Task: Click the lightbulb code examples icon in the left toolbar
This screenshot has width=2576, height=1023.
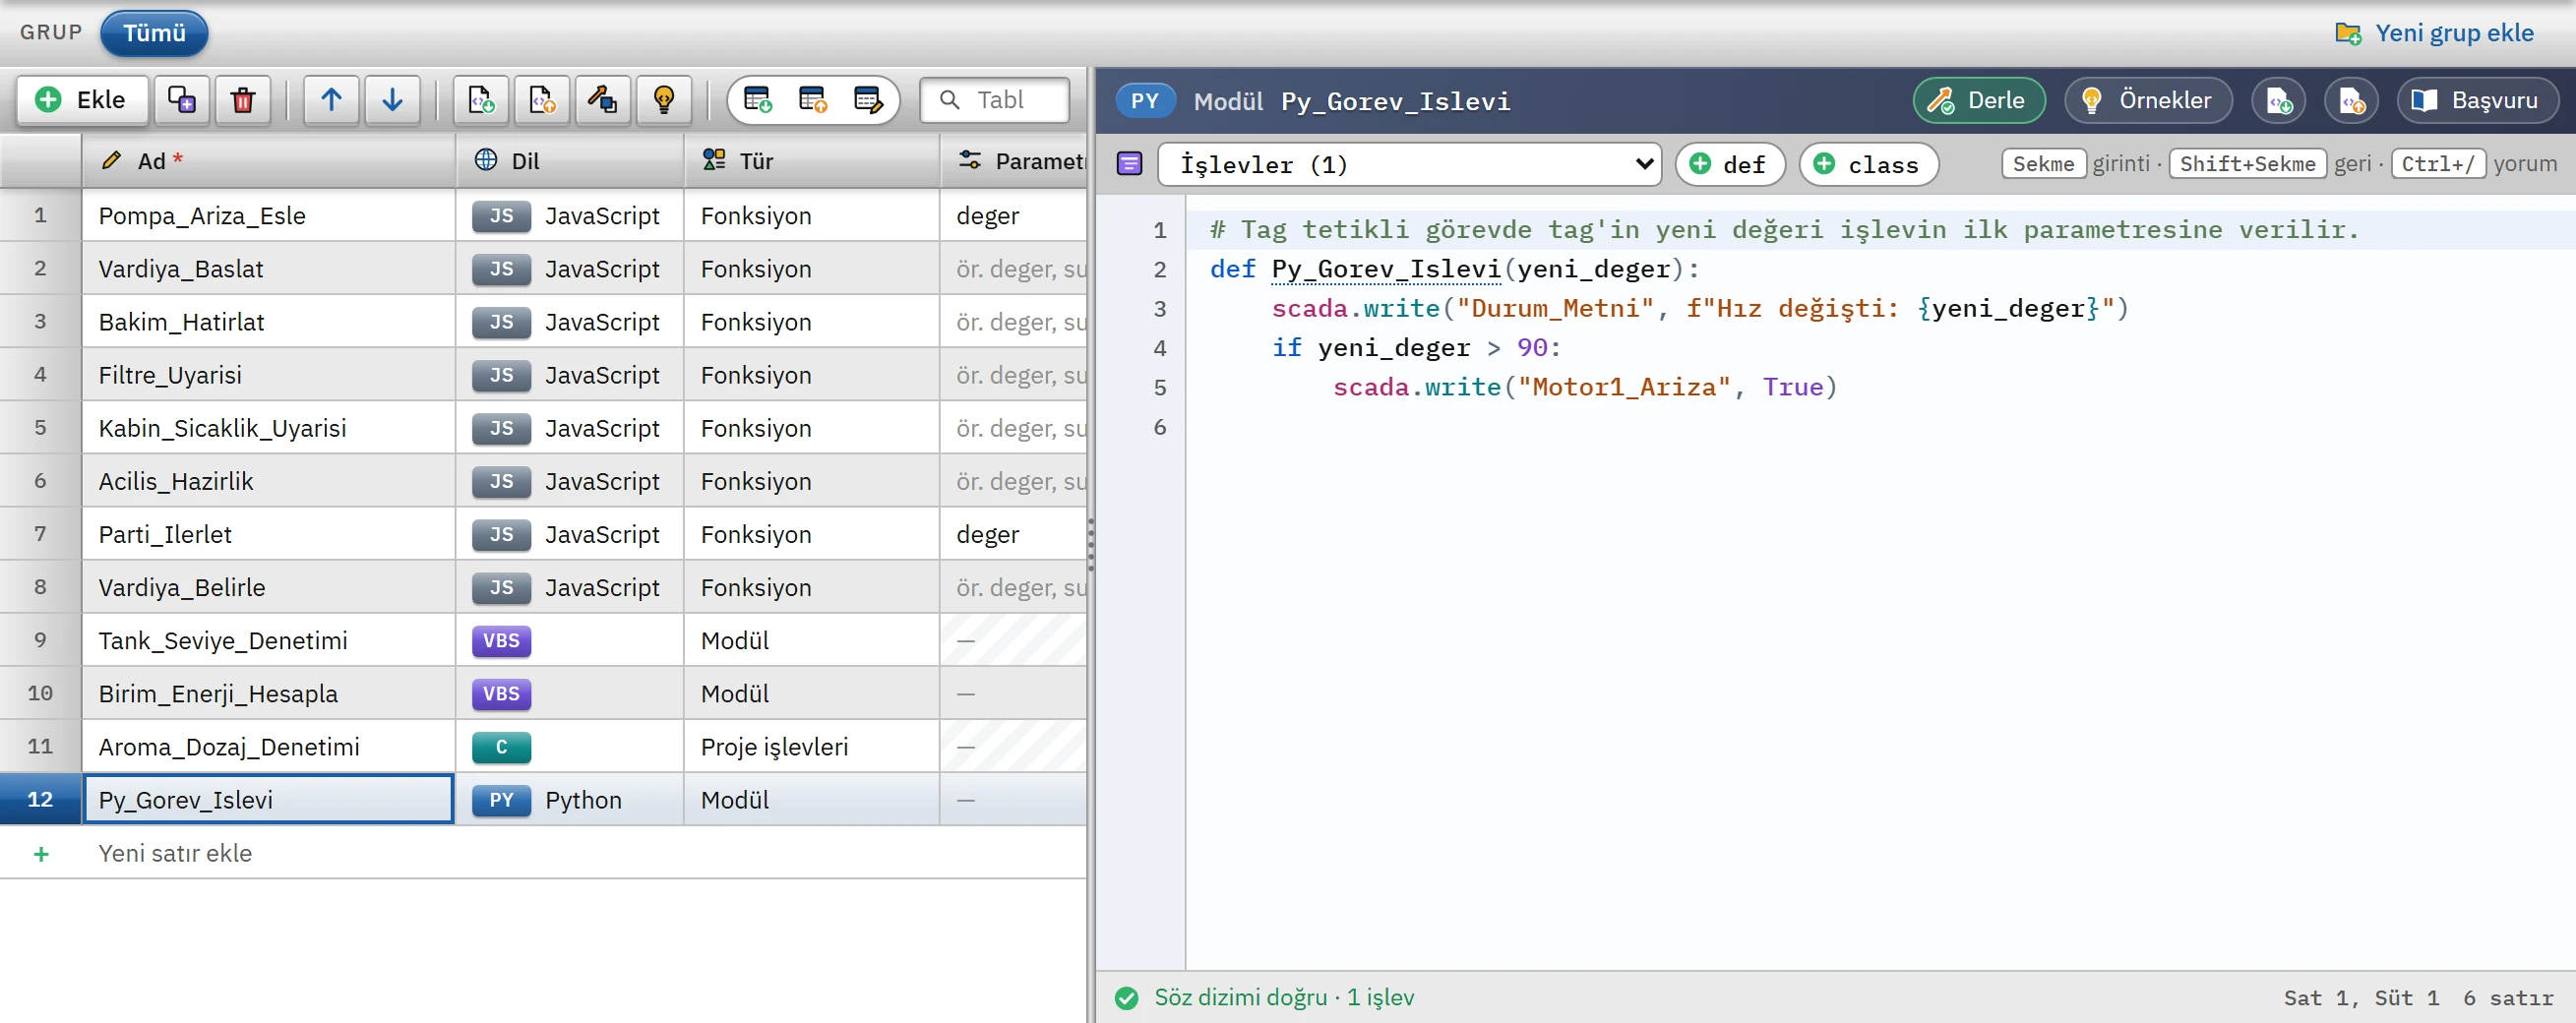Action: pyautogui.click(x=664, y=100)
